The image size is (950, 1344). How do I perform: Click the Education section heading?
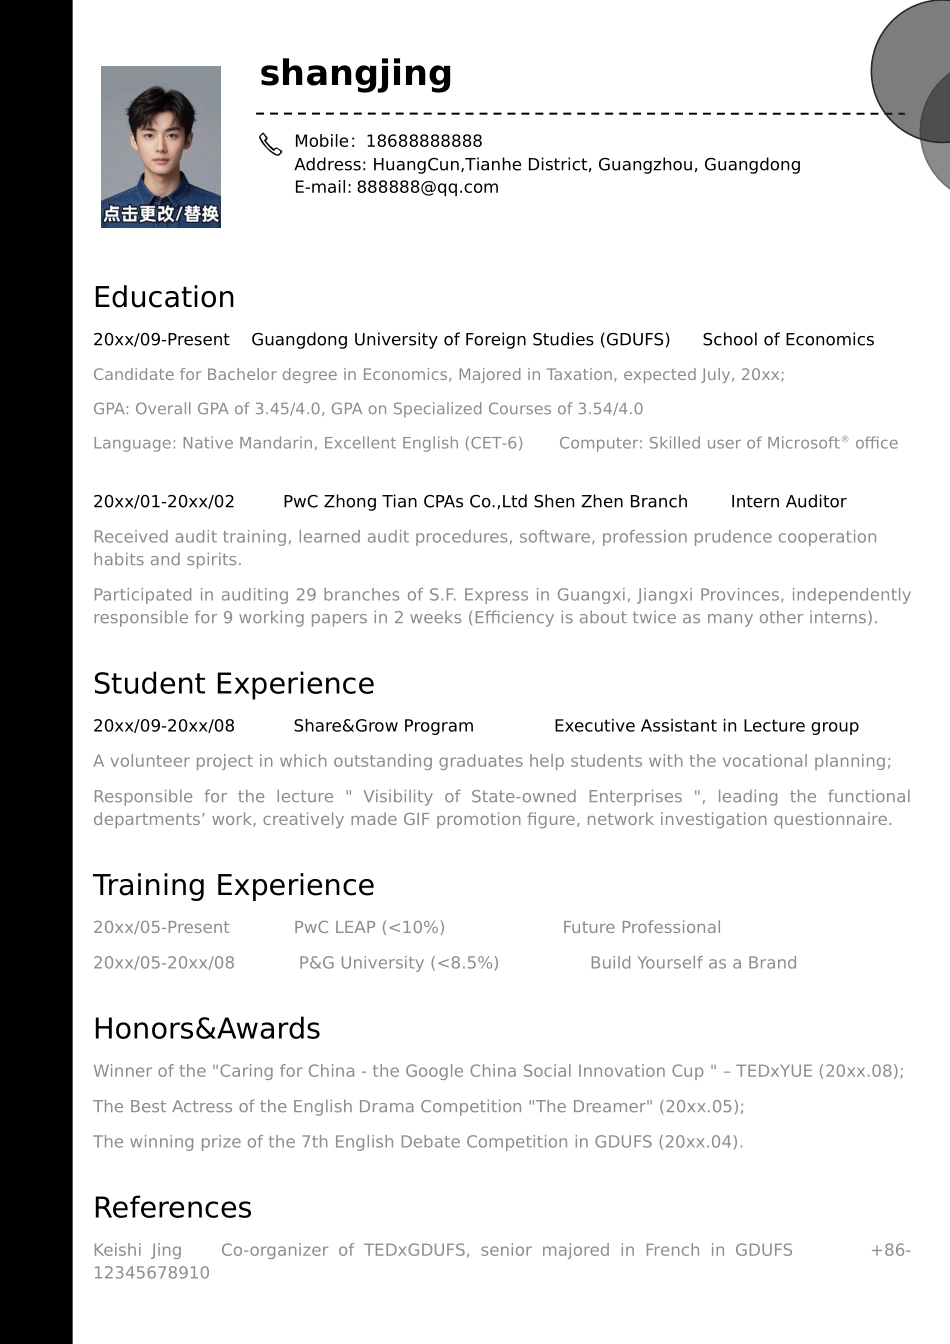(164, 297)
